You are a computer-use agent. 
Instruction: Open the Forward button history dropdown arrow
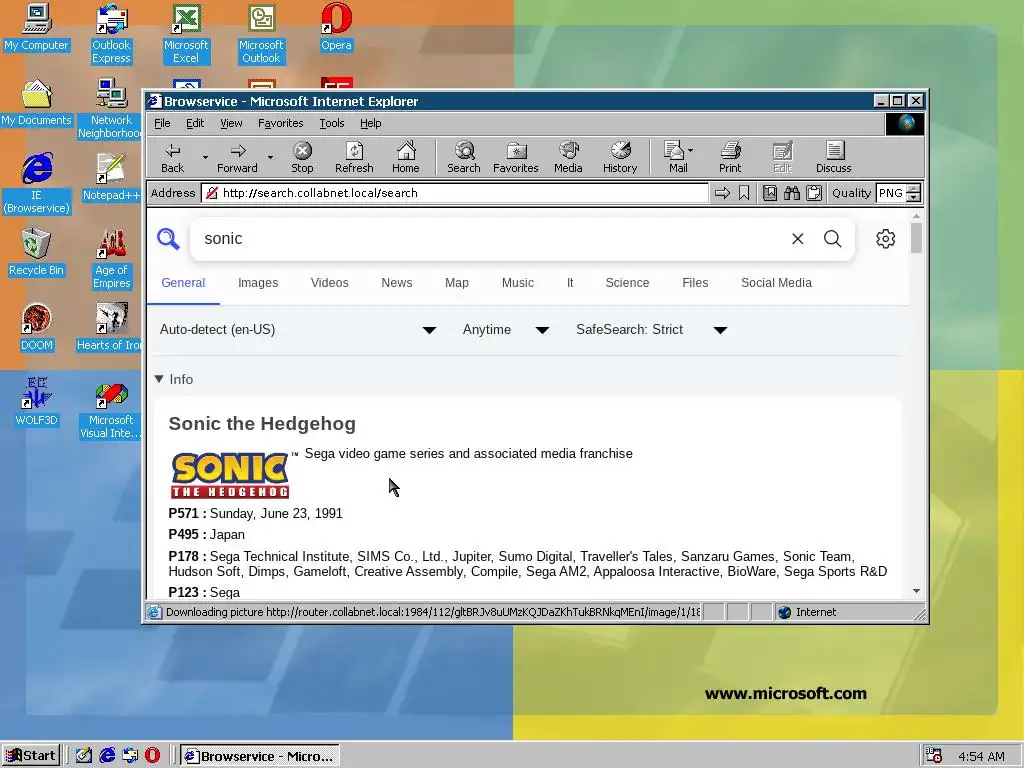tap(270, 157)
